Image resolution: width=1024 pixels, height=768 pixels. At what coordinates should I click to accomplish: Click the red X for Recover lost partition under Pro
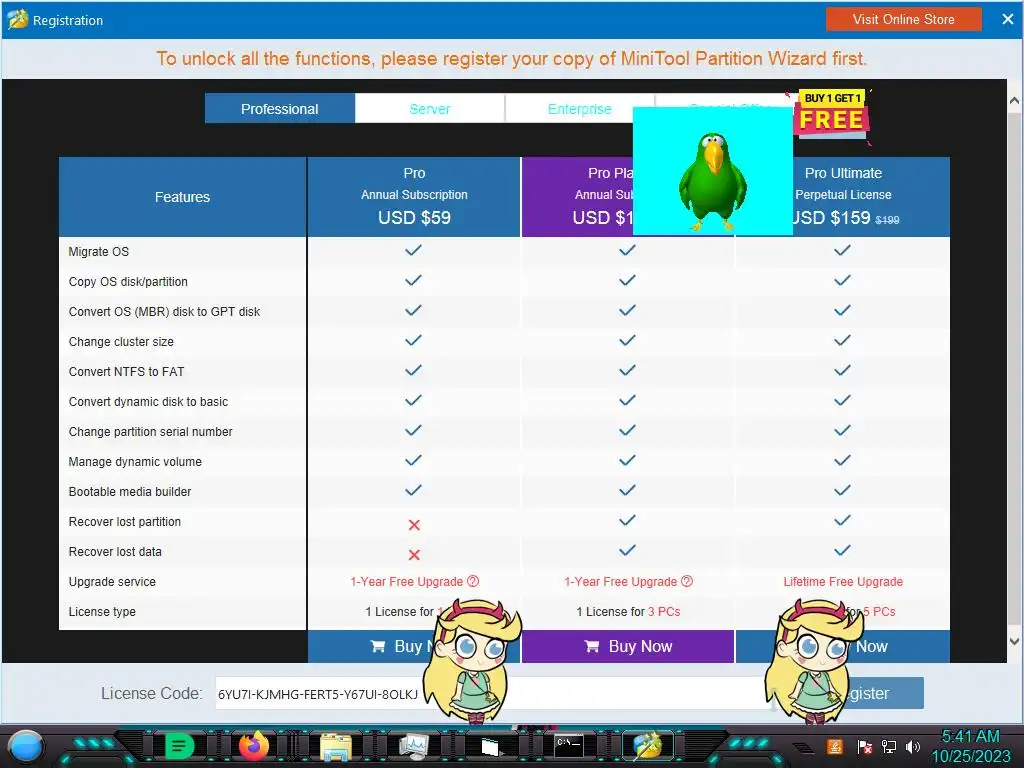pyautogui.click(x=414, y=524)
